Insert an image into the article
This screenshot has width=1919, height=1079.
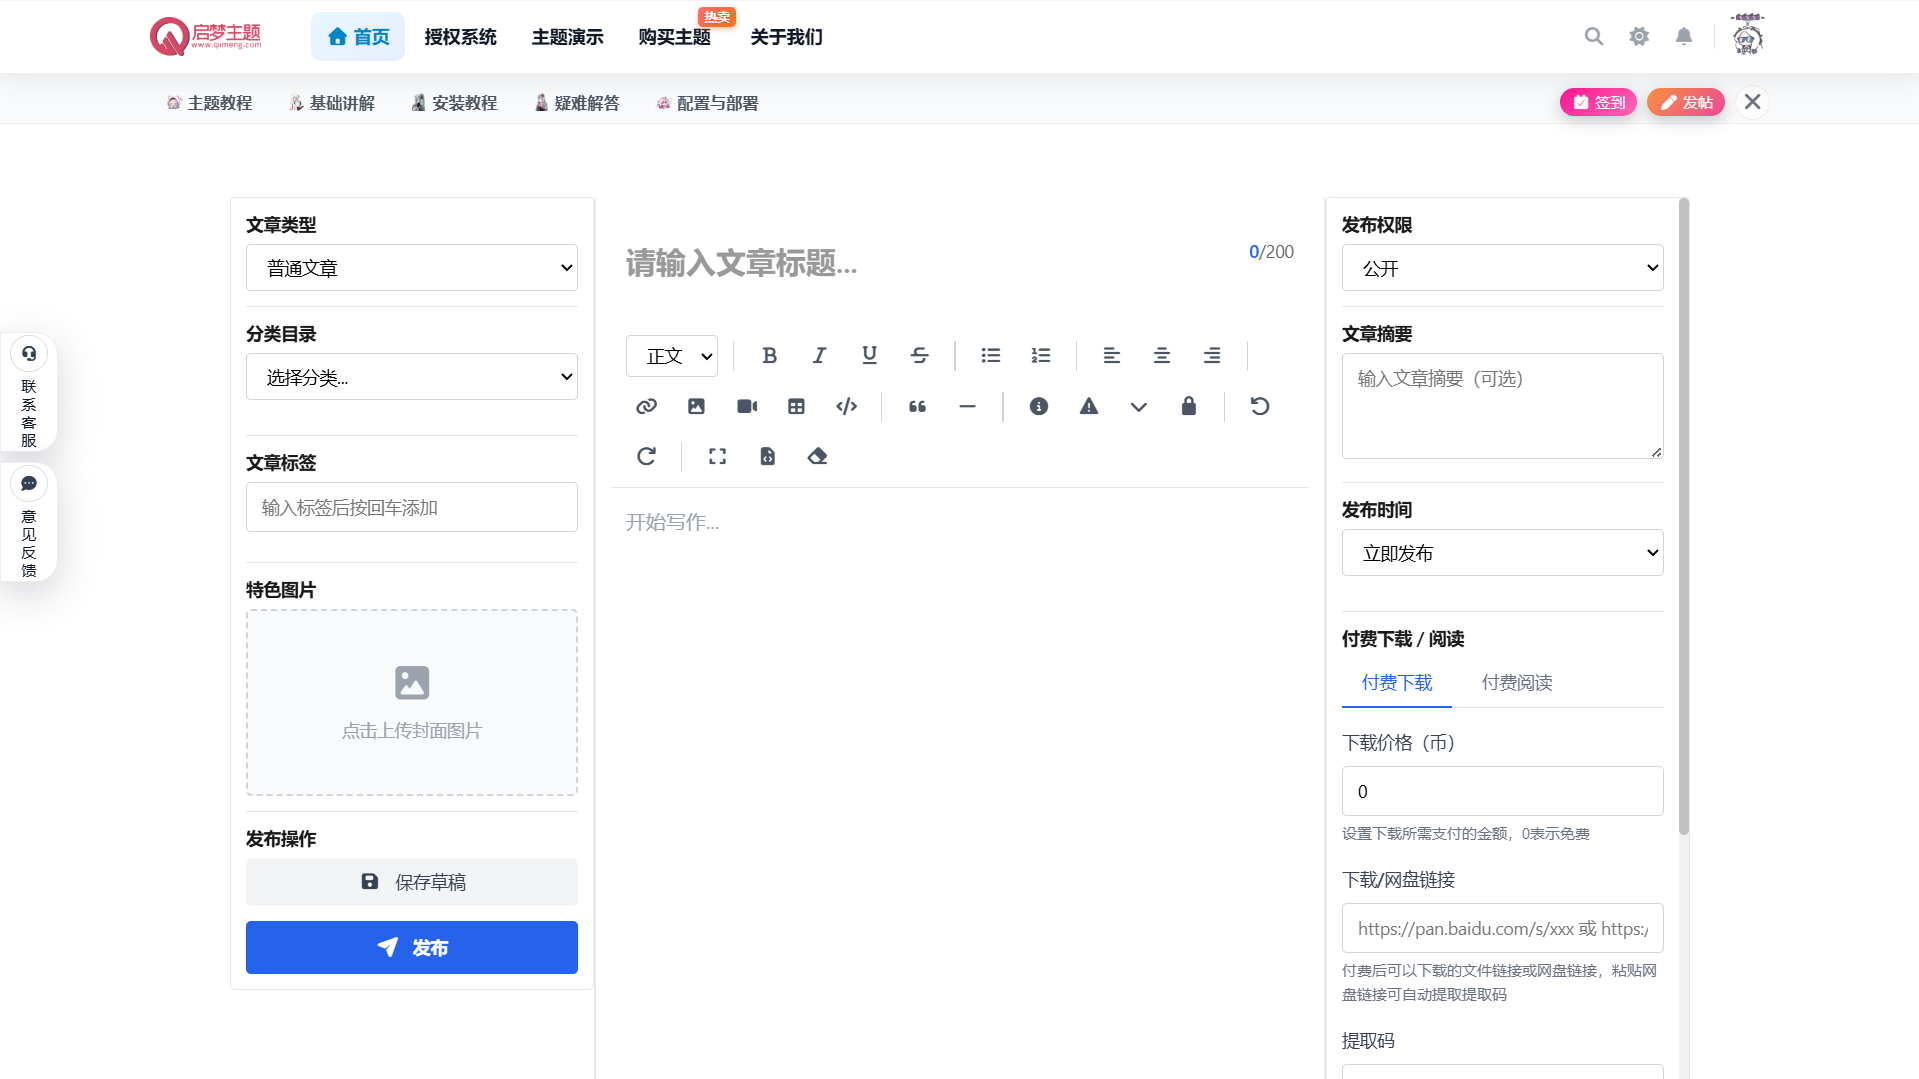696,406
